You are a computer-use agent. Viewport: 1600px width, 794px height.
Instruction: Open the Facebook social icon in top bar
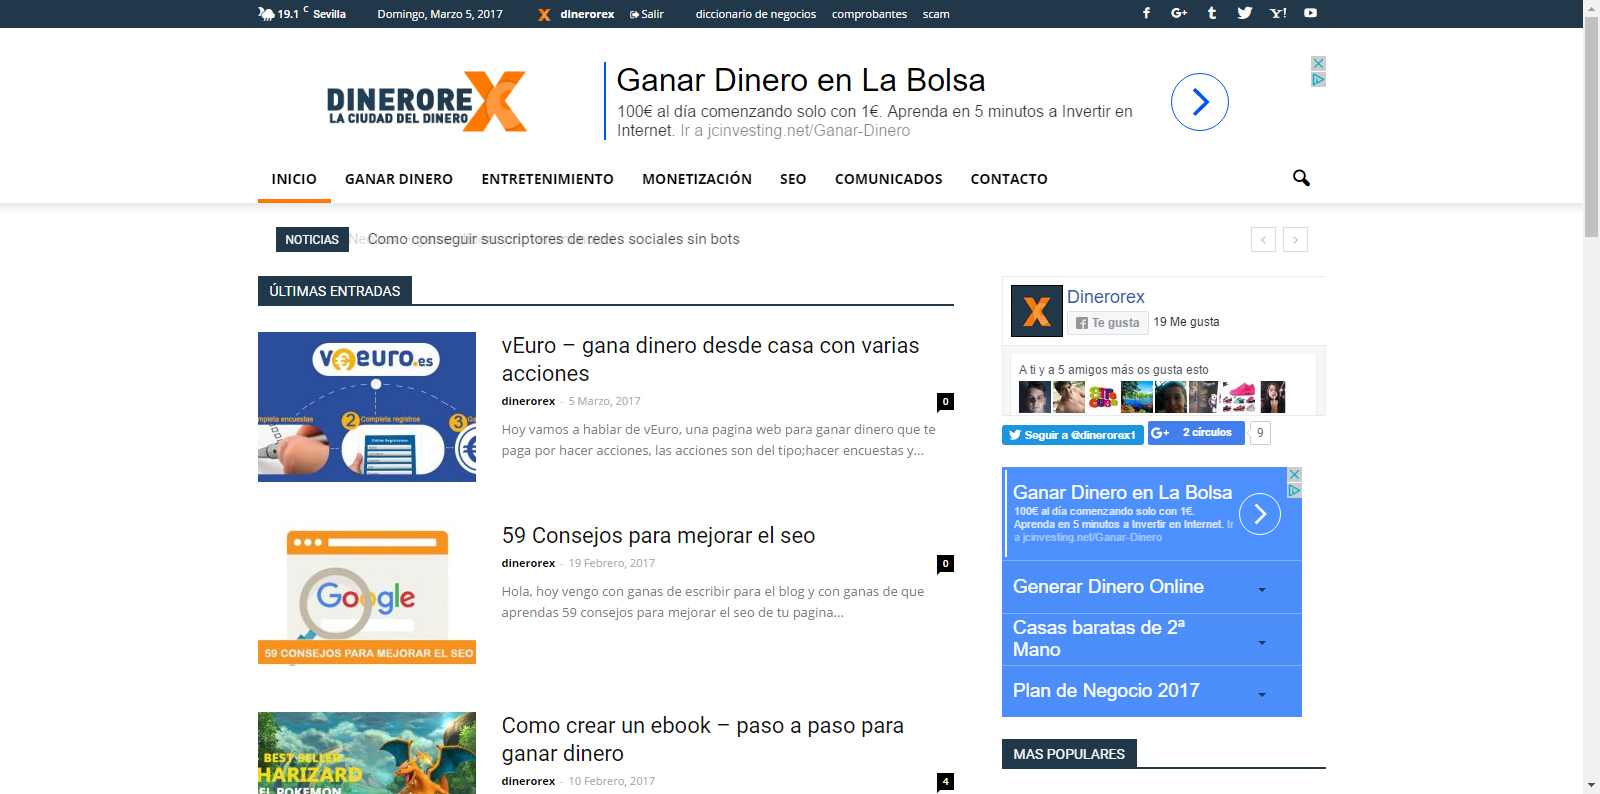coord(1146,13)
